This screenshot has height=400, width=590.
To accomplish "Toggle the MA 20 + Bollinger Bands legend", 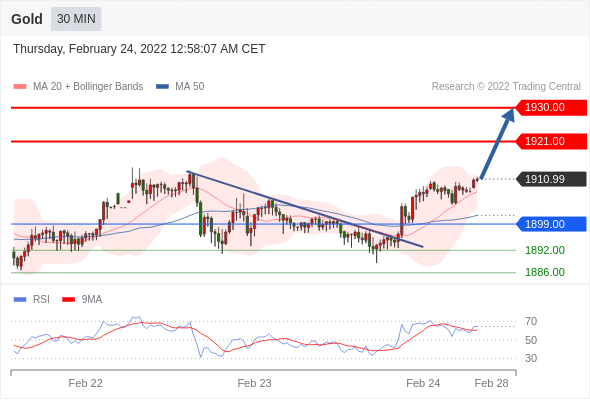I will click(x=78, y=87).
